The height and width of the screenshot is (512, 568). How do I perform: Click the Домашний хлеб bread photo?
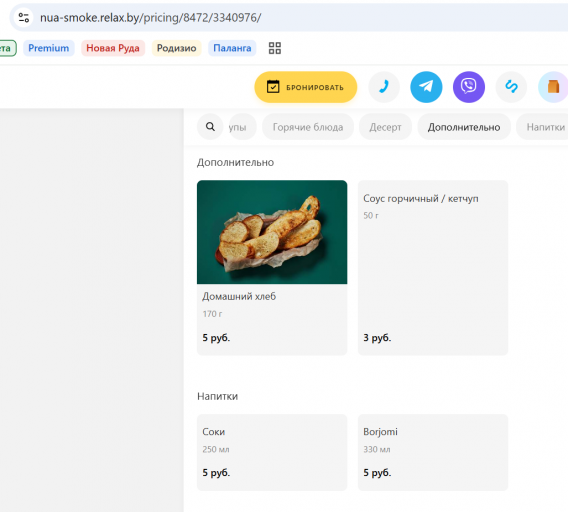(272, 232)
